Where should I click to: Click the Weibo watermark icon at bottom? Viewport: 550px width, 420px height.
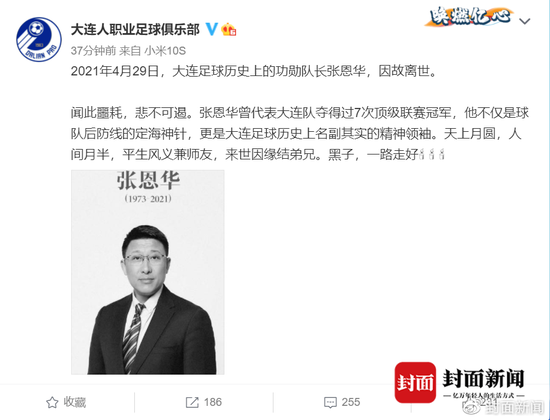point(471,407)
